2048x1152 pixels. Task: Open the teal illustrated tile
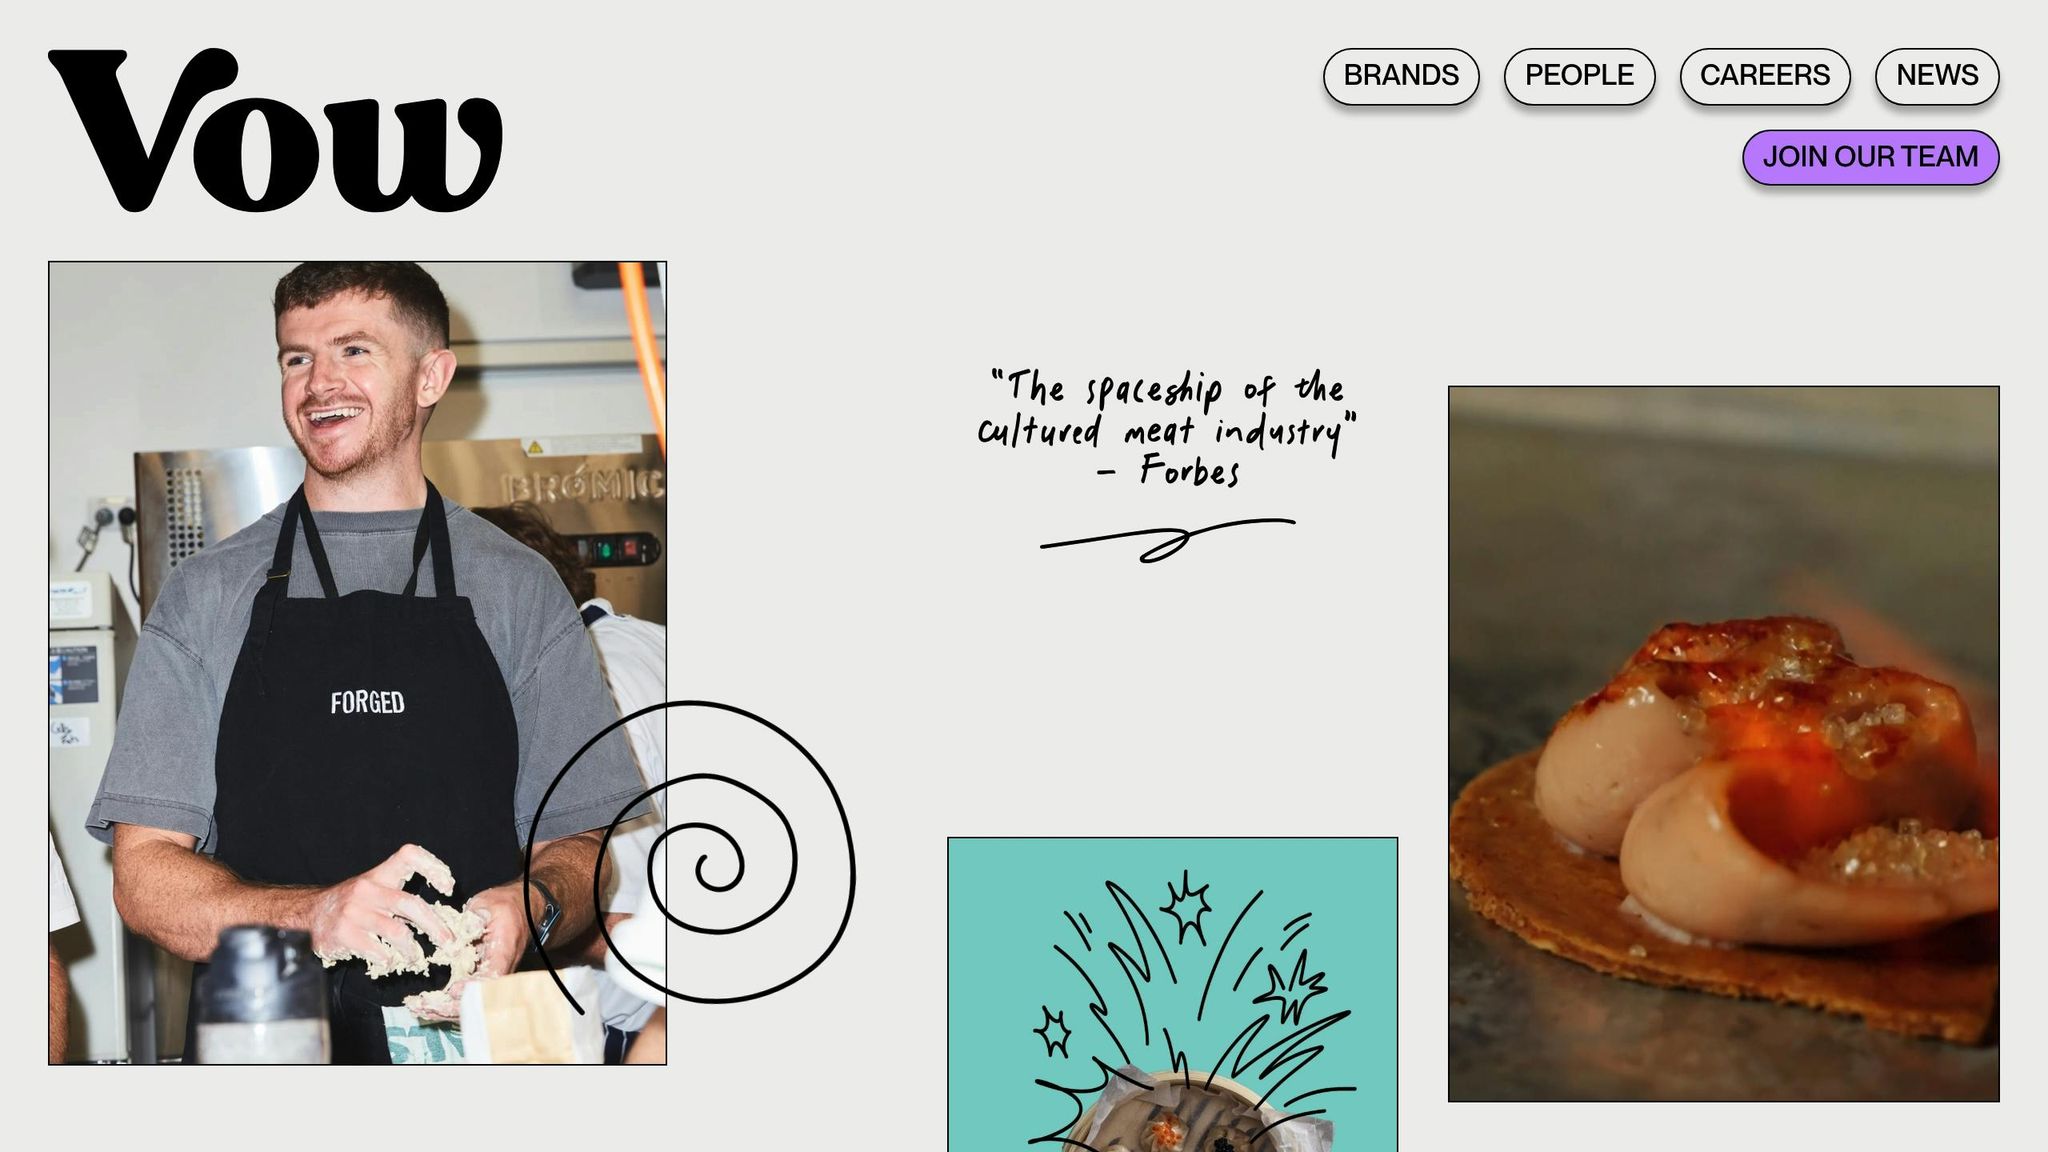pyautogui.click(x=1172, y=995)
